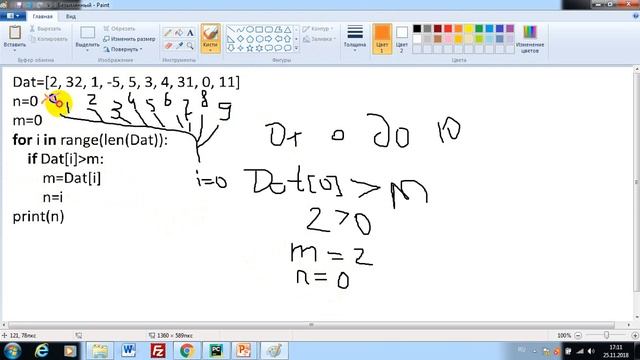Image resolution: width=640 pixels, height=360 pixels.
Task: Select the Pencil tool
Action: point(168,33)
